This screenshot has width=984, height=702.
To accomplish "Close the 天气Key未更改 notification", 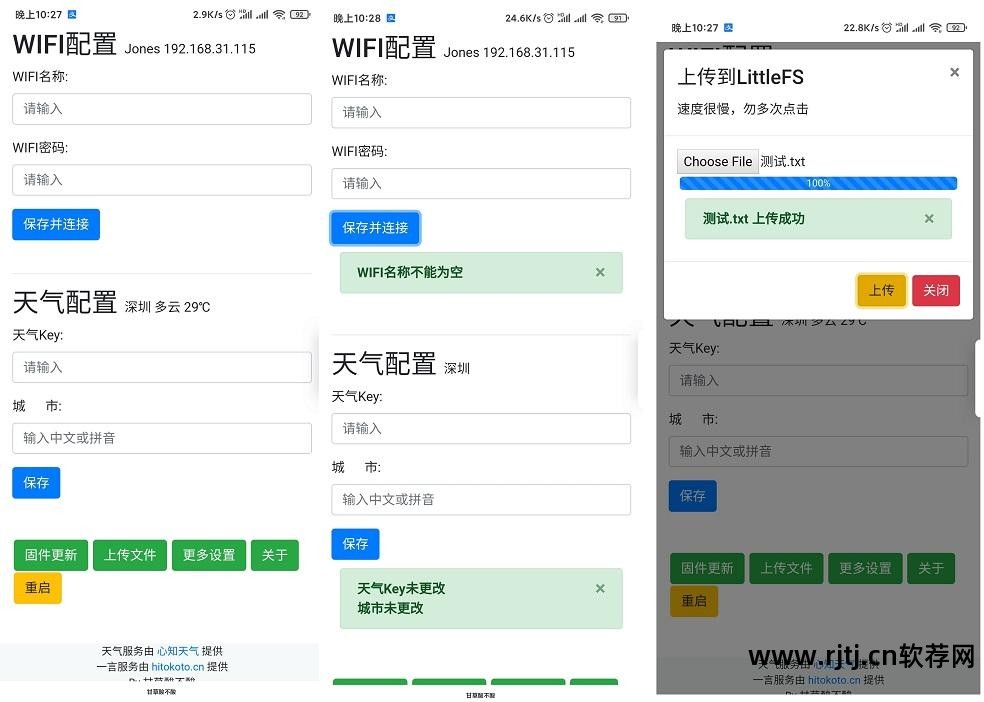I will point(600,588).
